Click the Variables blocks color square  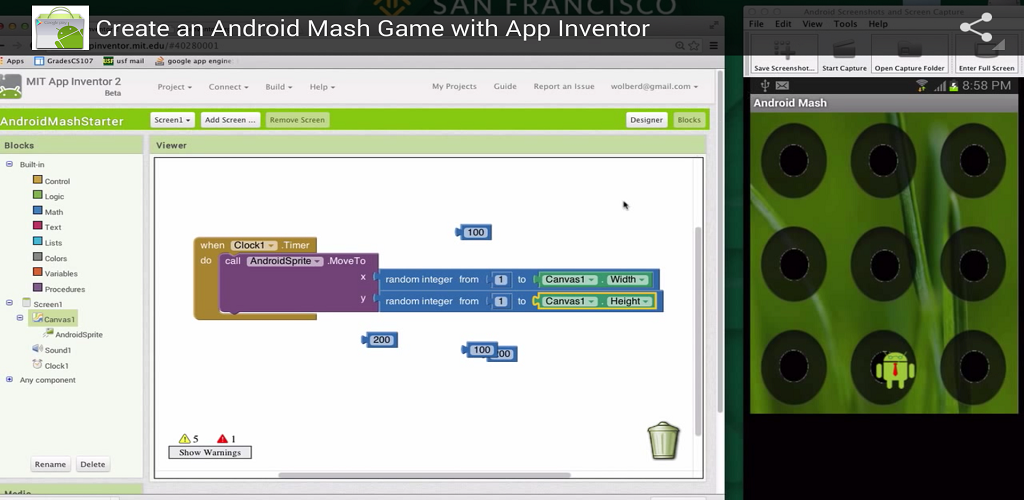37,272
